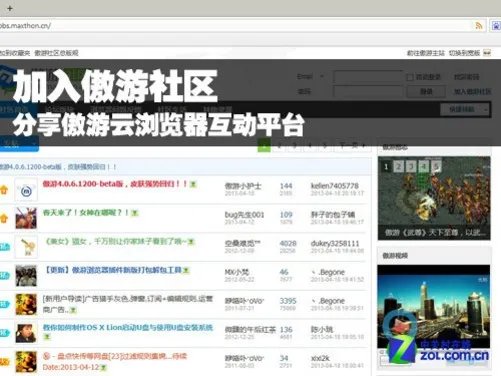Click 切换到宽版 wide layout link

(x=465, y=53)
